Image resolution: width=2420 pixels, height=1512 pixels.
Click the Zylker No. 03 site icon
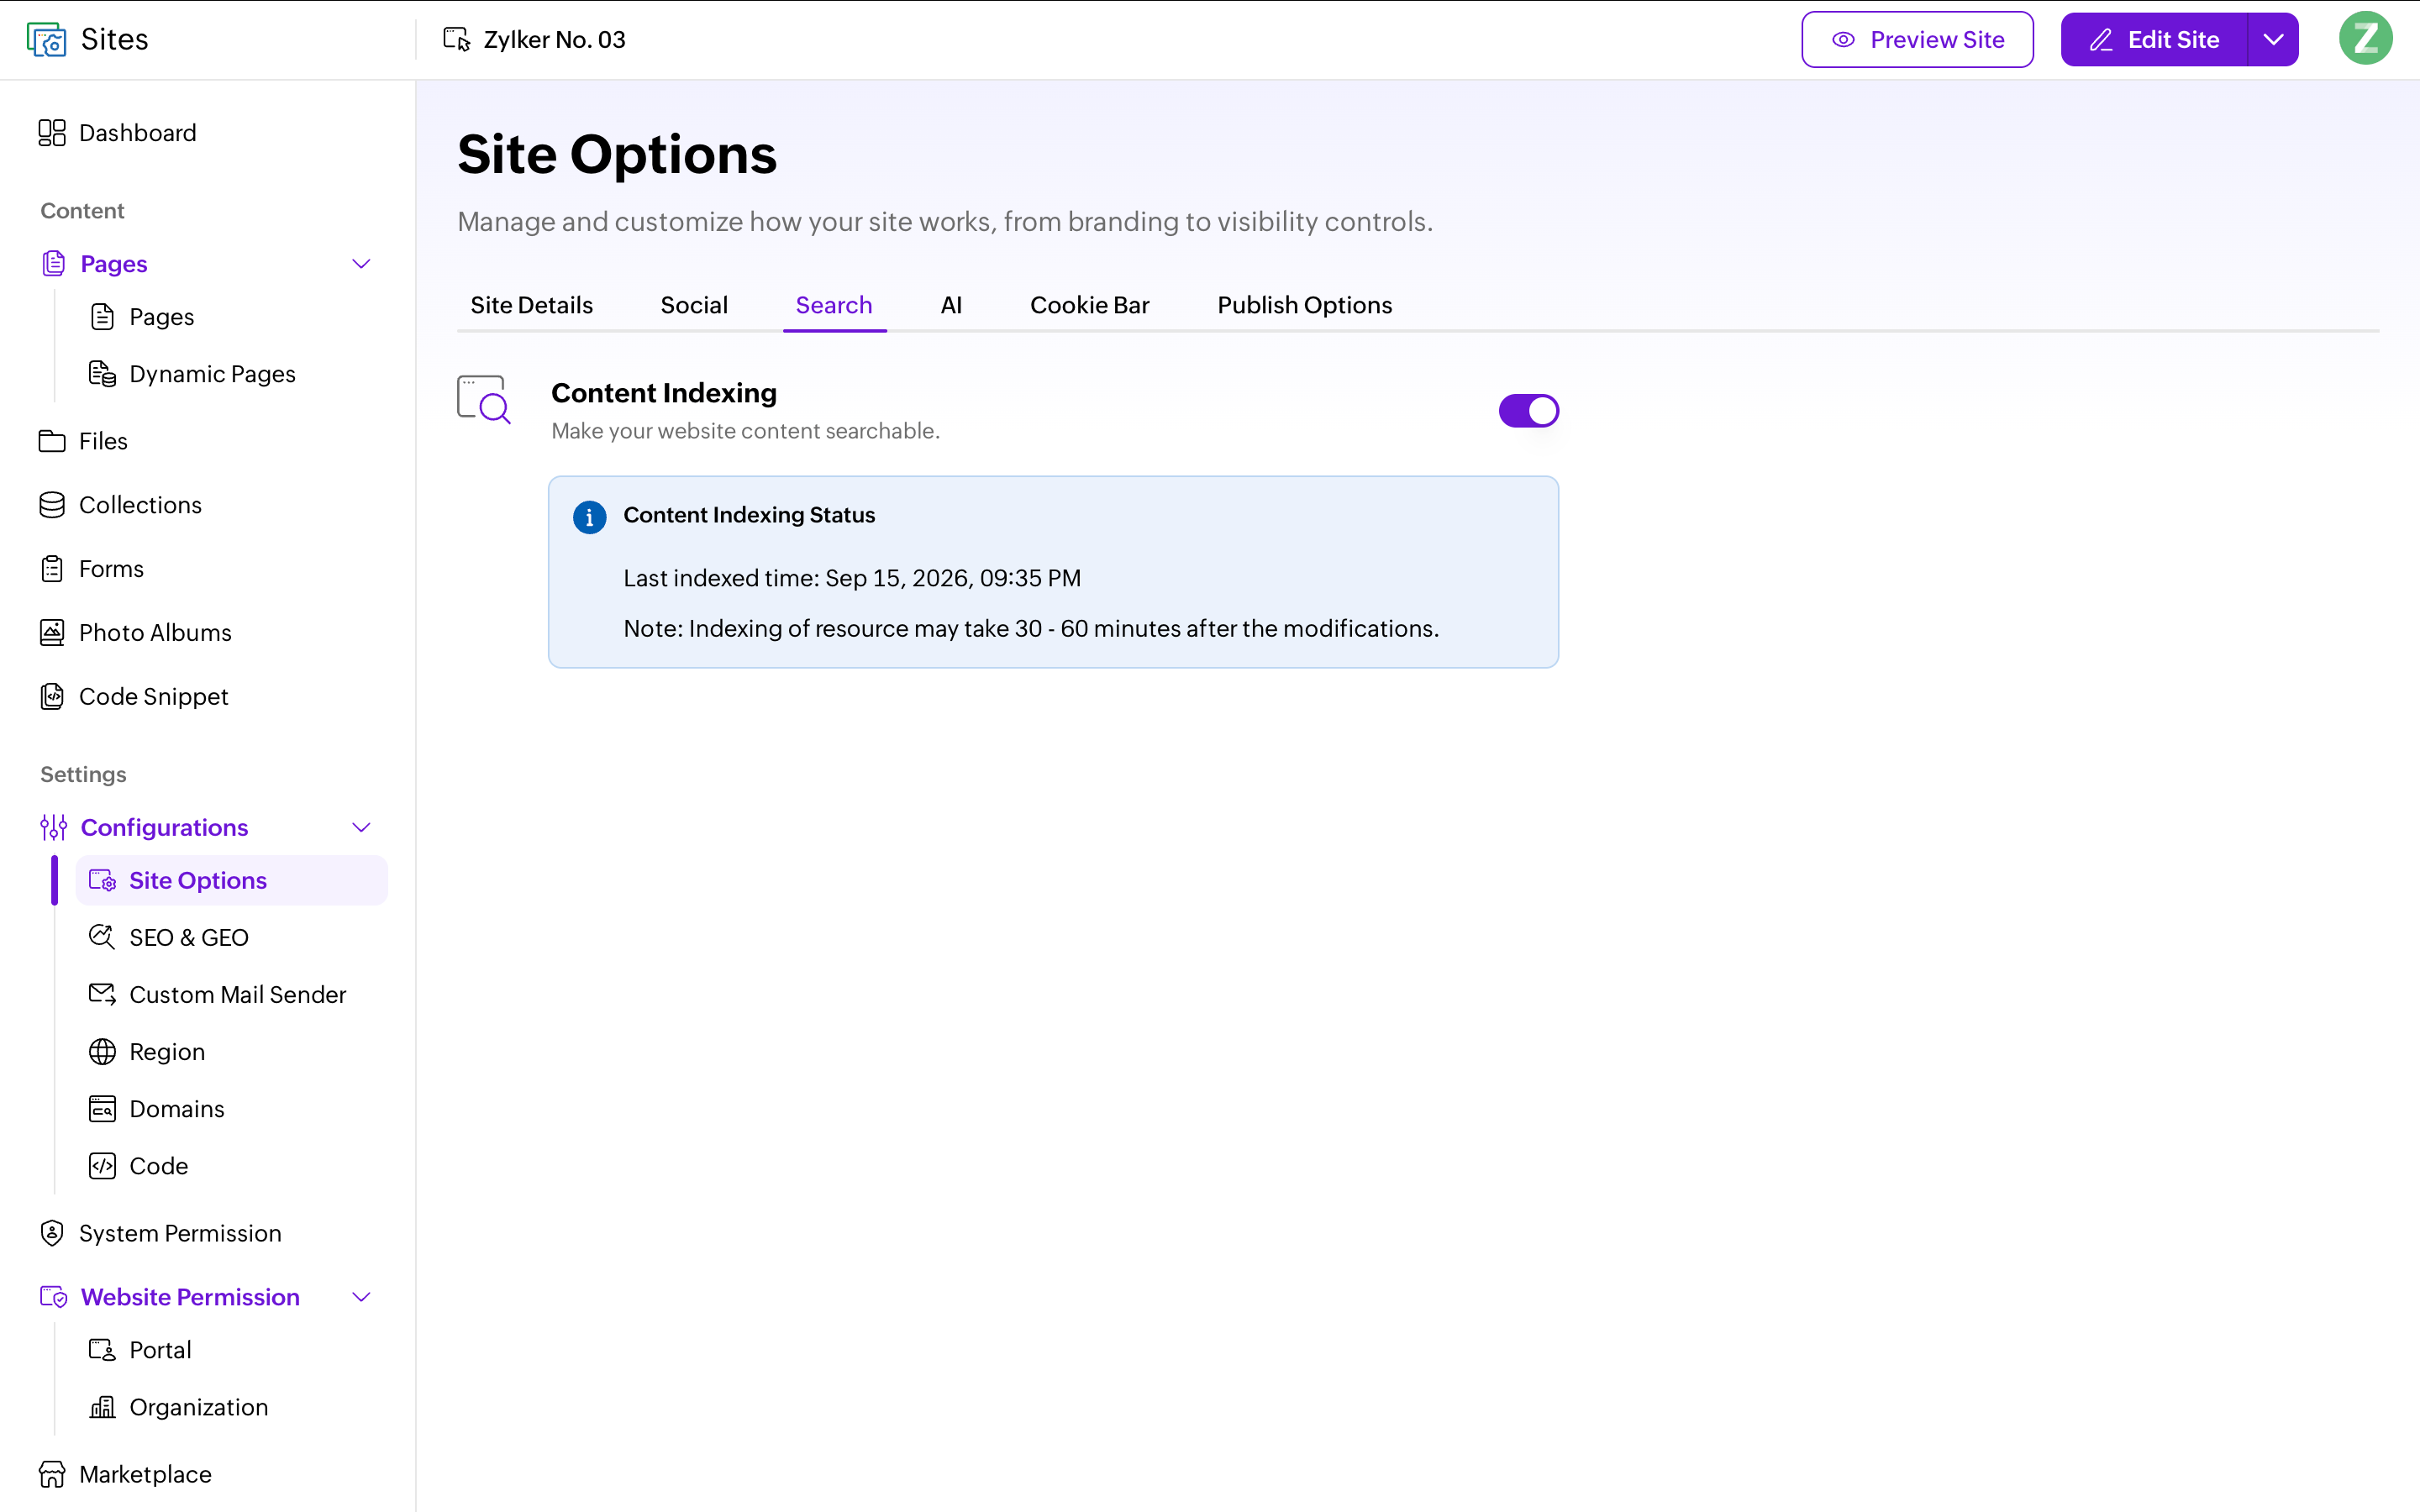coord(457,39)
